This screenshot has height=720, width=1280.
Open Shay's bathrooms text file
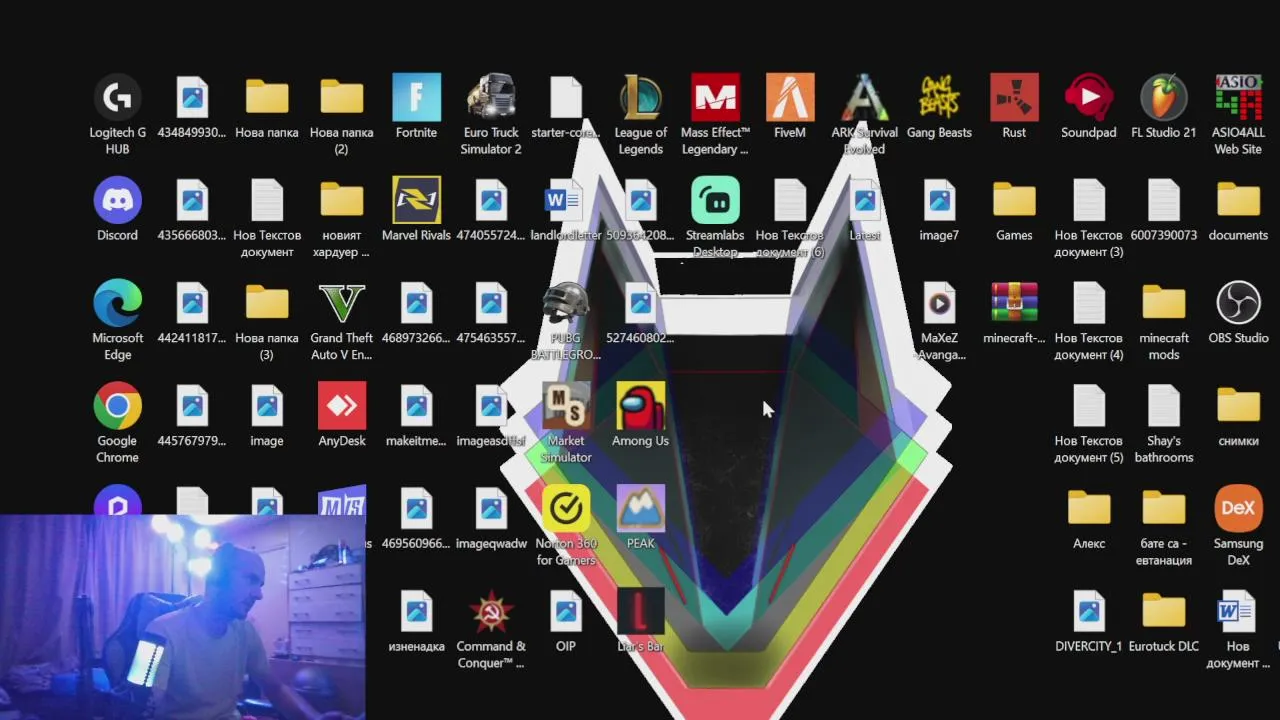tap(1164, 423)
